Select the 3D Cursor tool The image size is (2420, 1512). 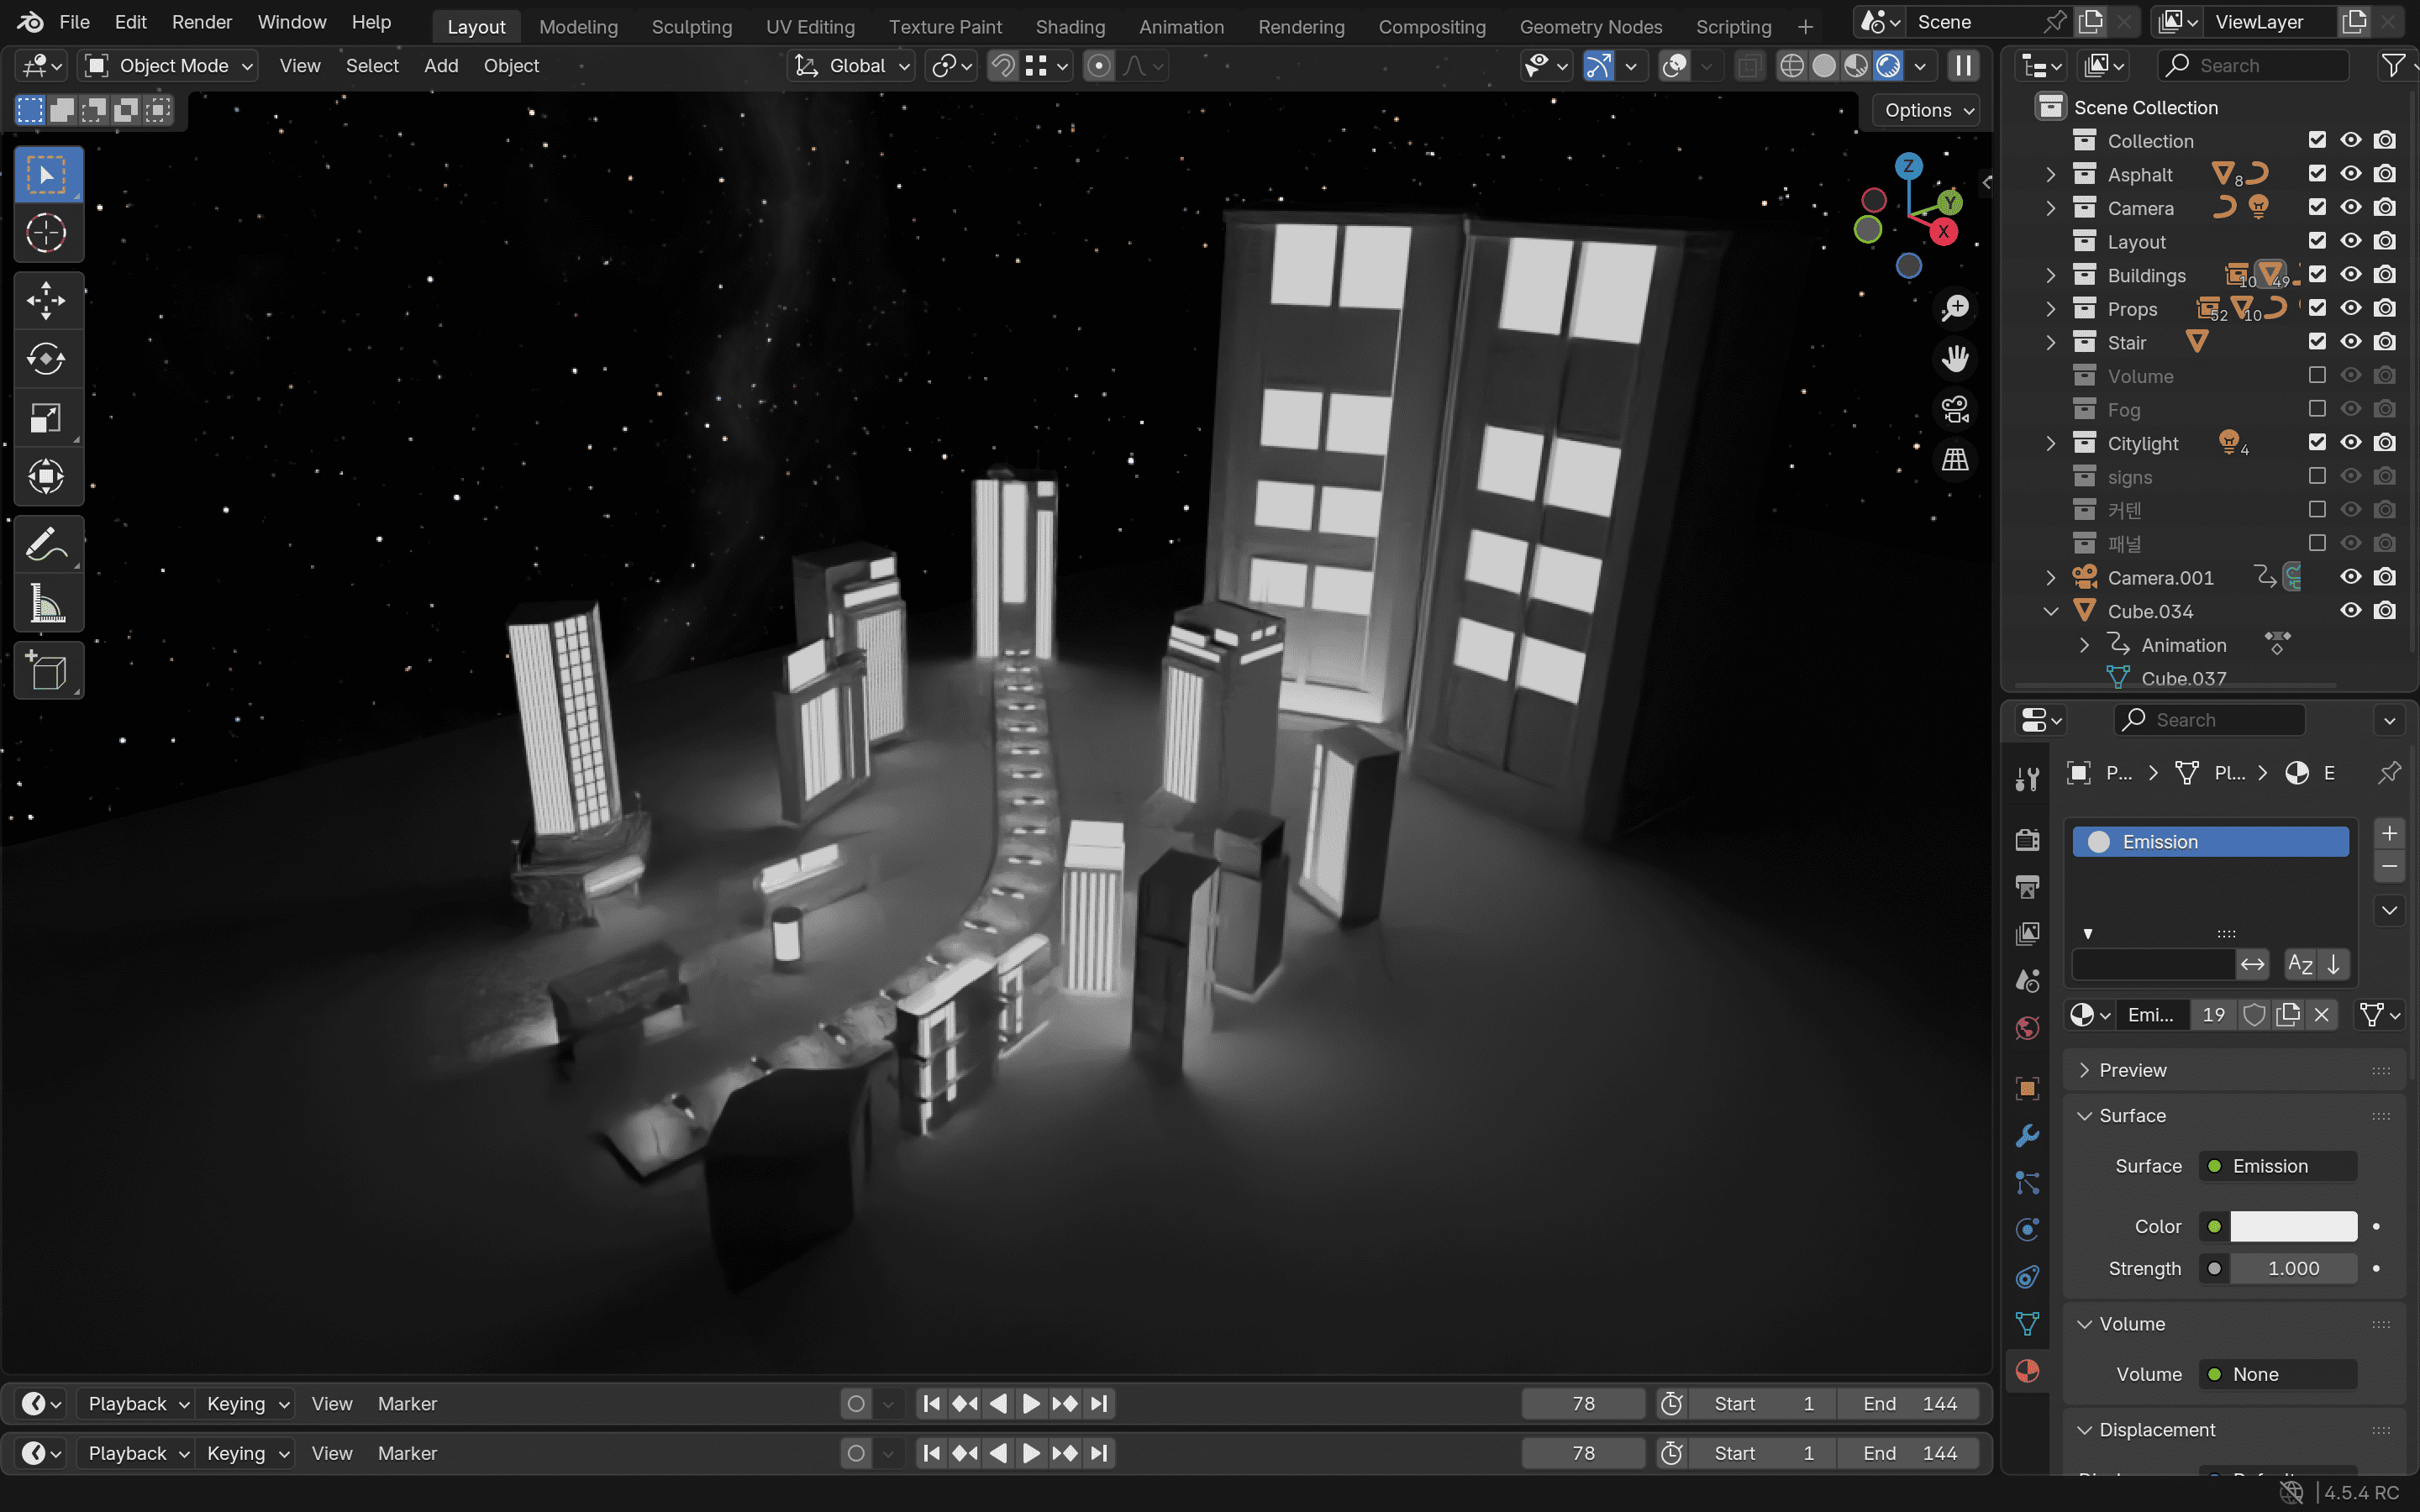click(46, 234)
